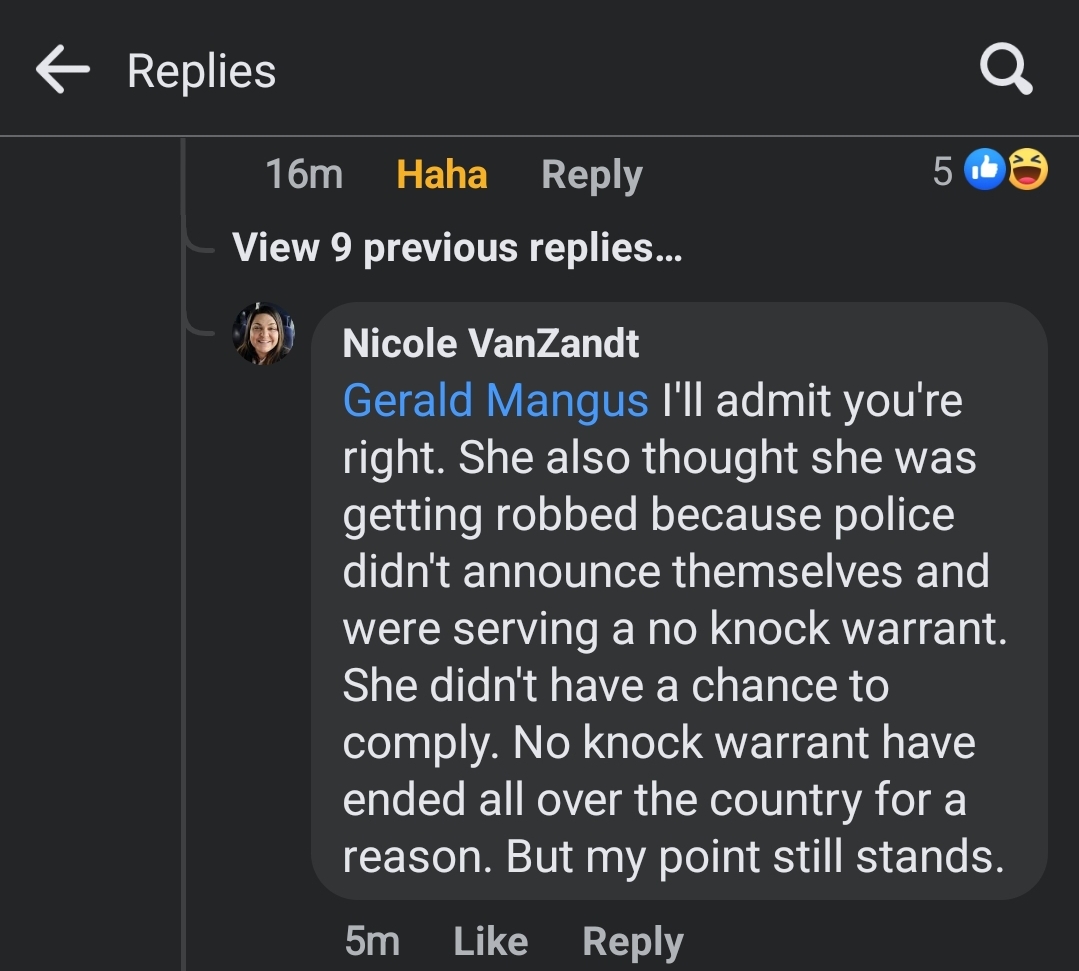Click the text line 'She didn't have a chance to'
The width and height of the screenshot is (1079, 971).
pos(616,686)
